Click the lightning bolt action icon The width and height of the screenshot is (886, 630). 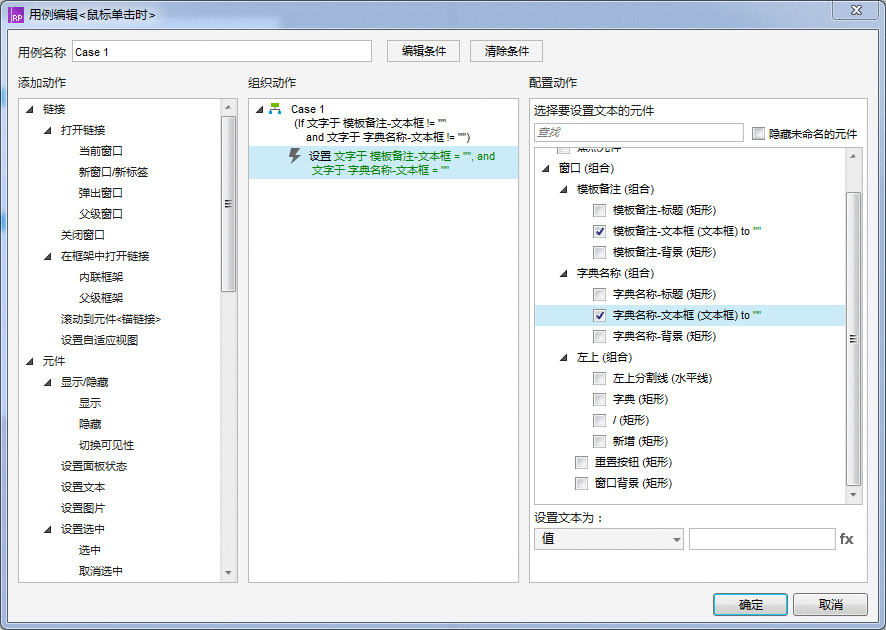click(x=294, y=156)
